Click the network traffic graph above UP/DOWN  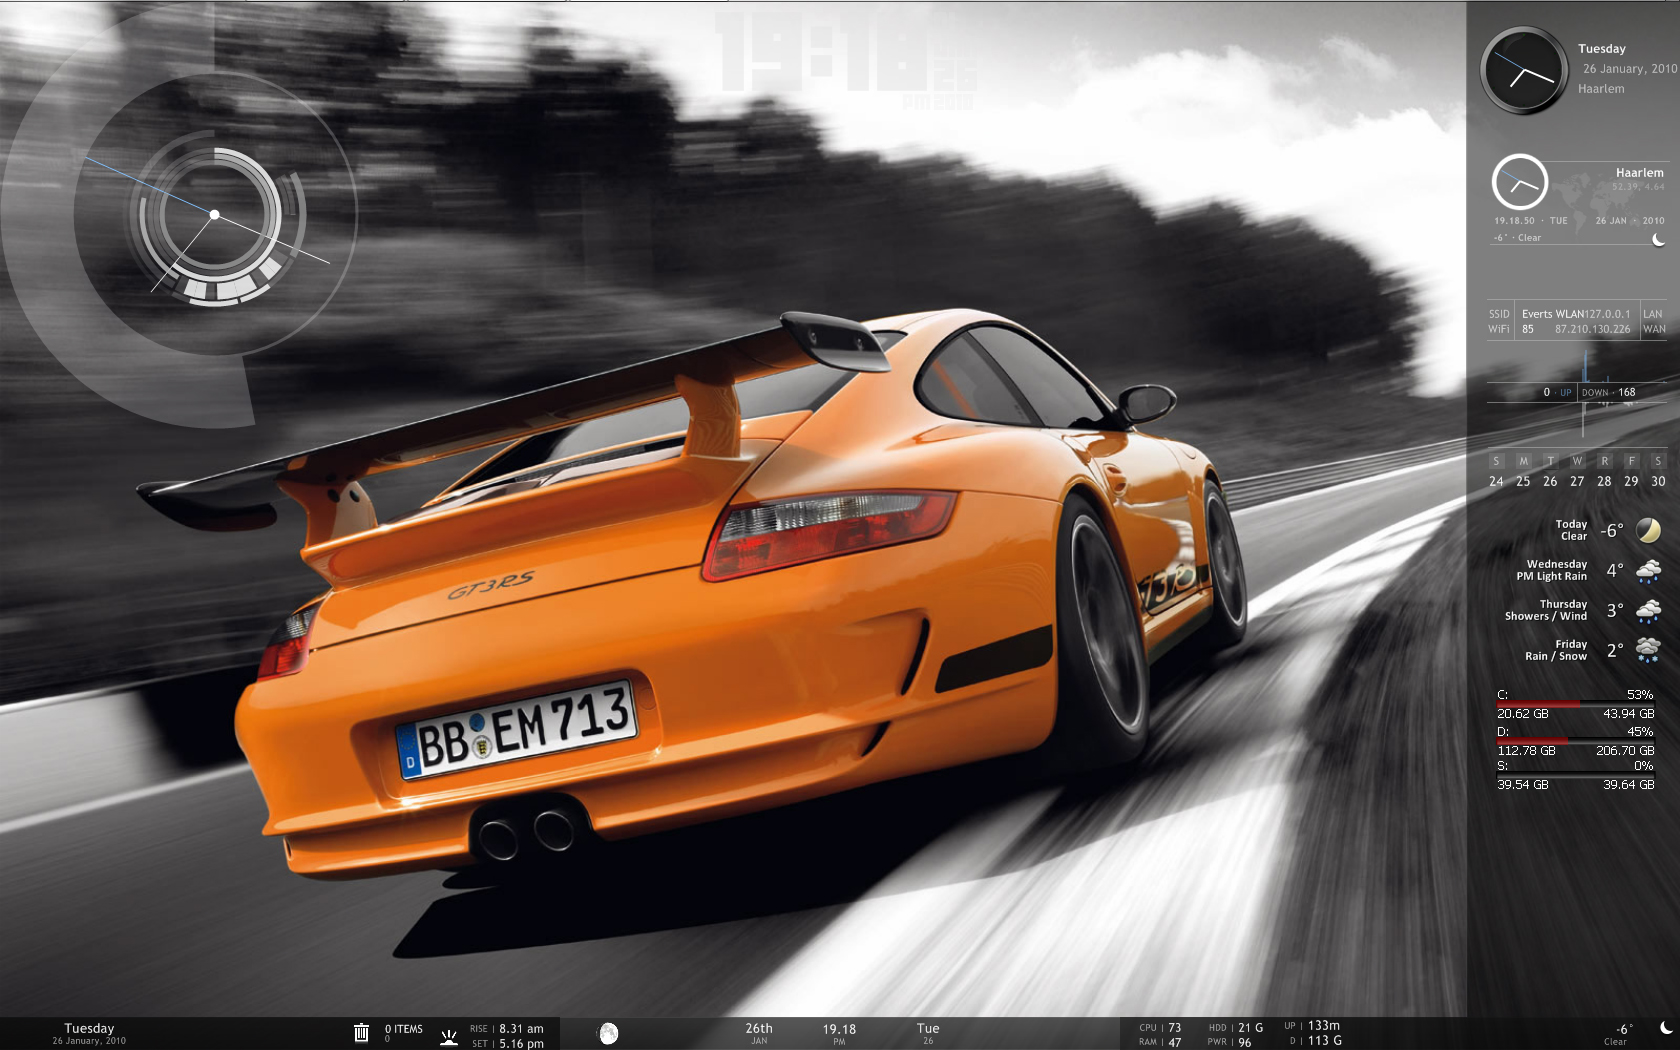pyautogui.click(x=1577, y=365)
